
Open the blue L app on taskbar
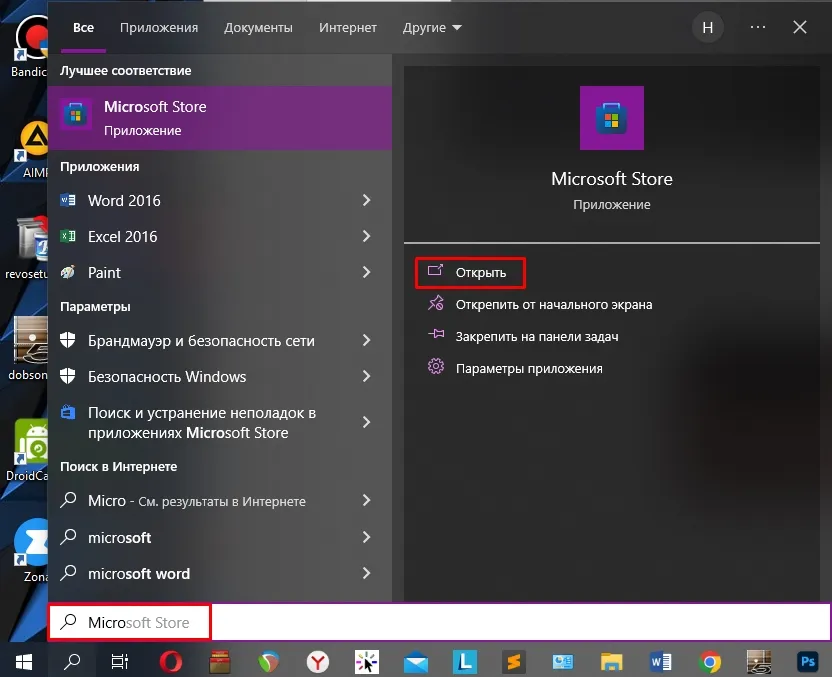(x=465, y=662)
